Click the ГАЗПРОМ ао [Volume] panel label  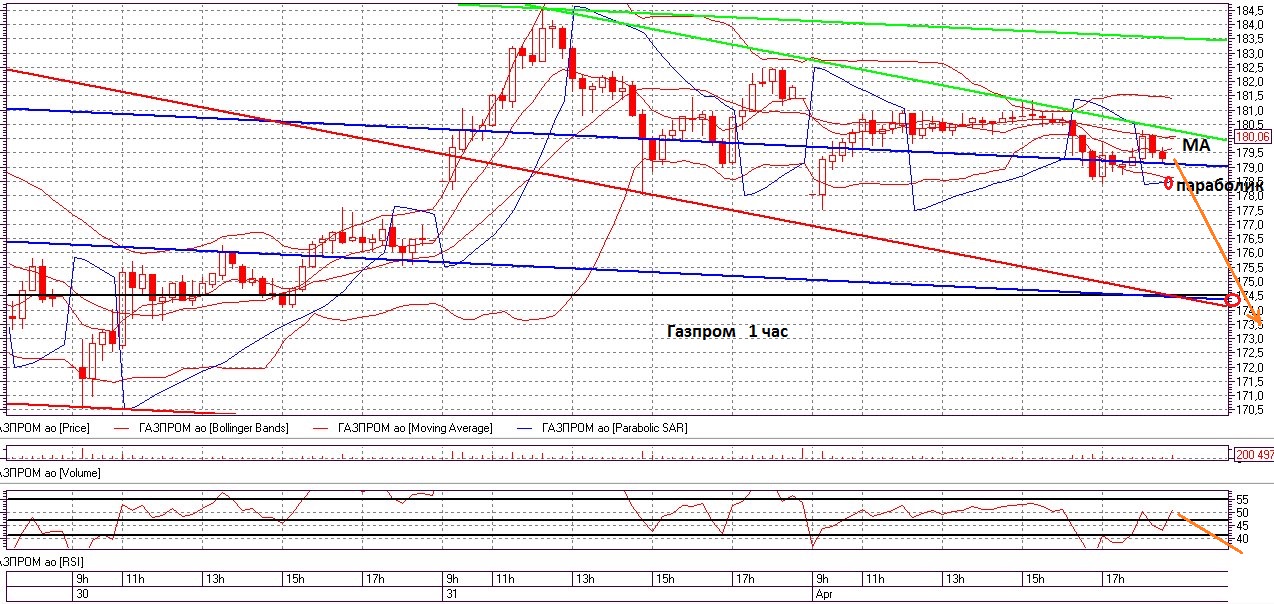point(50,472)
